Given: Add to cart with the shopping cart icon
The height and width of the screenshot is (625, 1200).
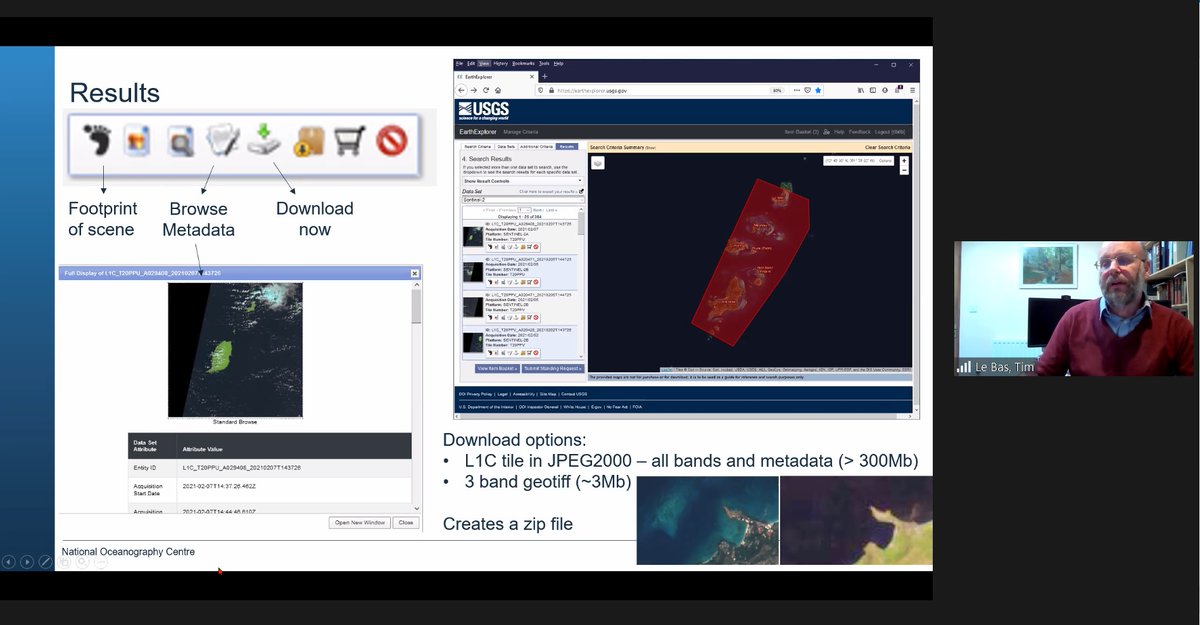Looking at the screenshot, I should pyautogui.click(x=349, y=142).
